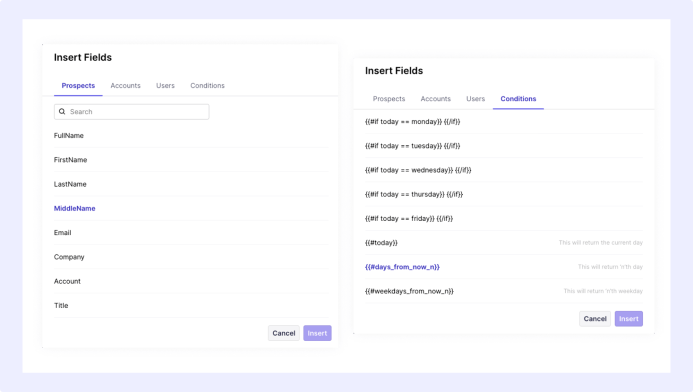
Task: Pick the MiddleName field
Action: pyautogui.click(x=191, y=209)
